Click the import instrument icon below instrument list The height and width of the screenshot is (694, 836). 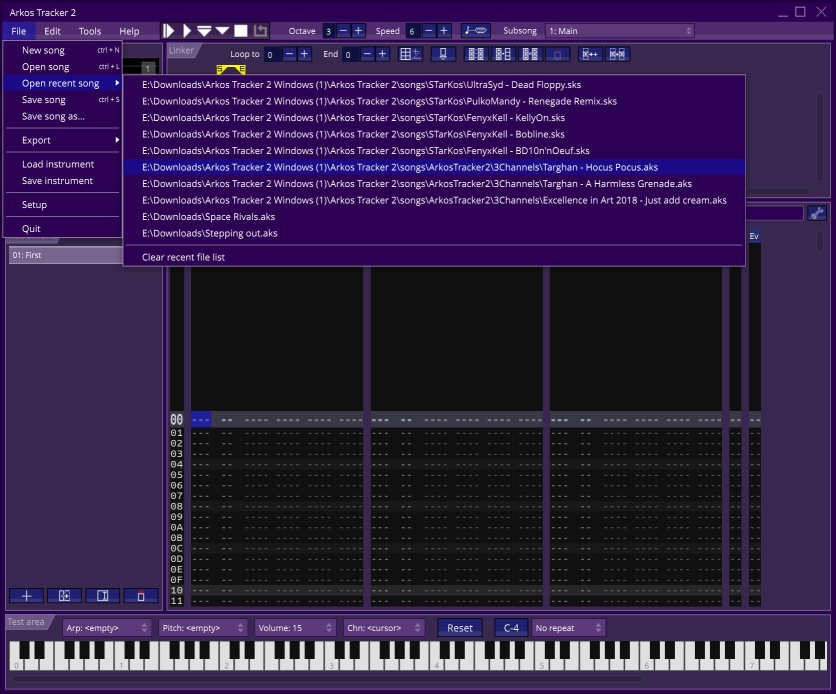pyautogui.click(x=65, y=595)
